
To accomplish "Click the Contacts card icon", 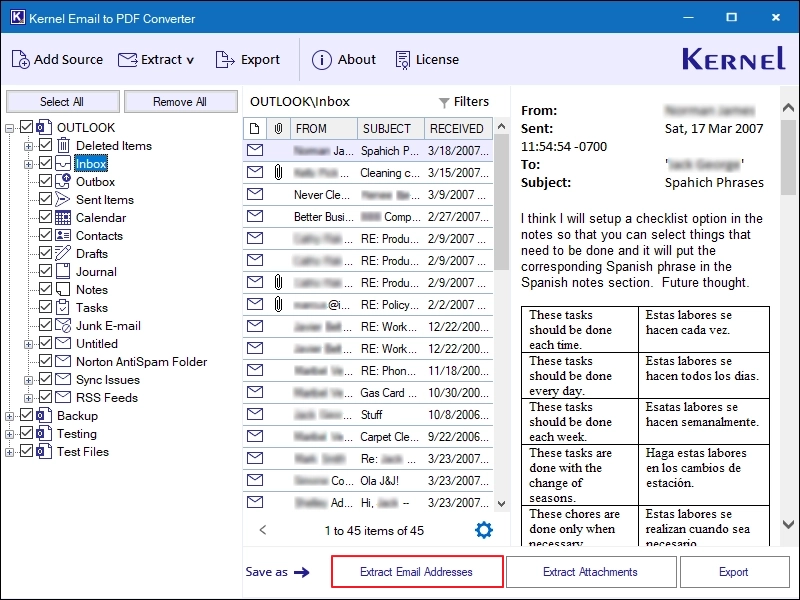I will pos(63,235).
